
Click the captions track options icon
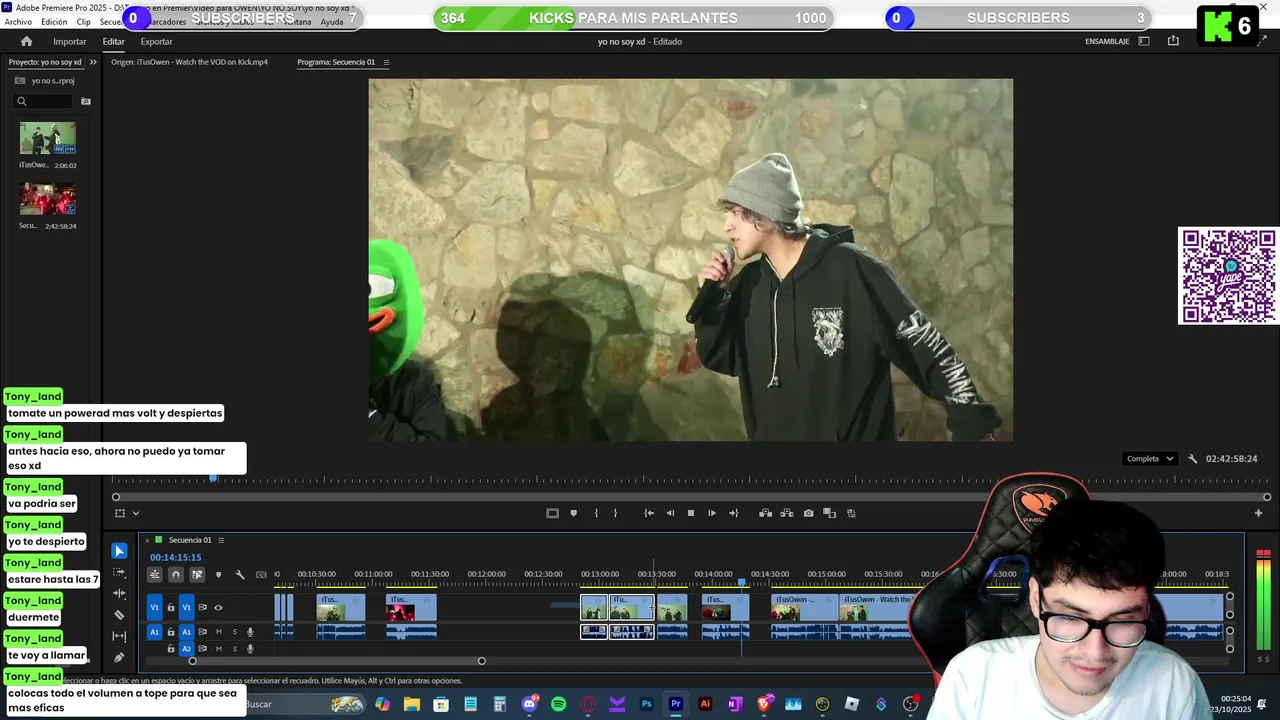coord(261,574)
